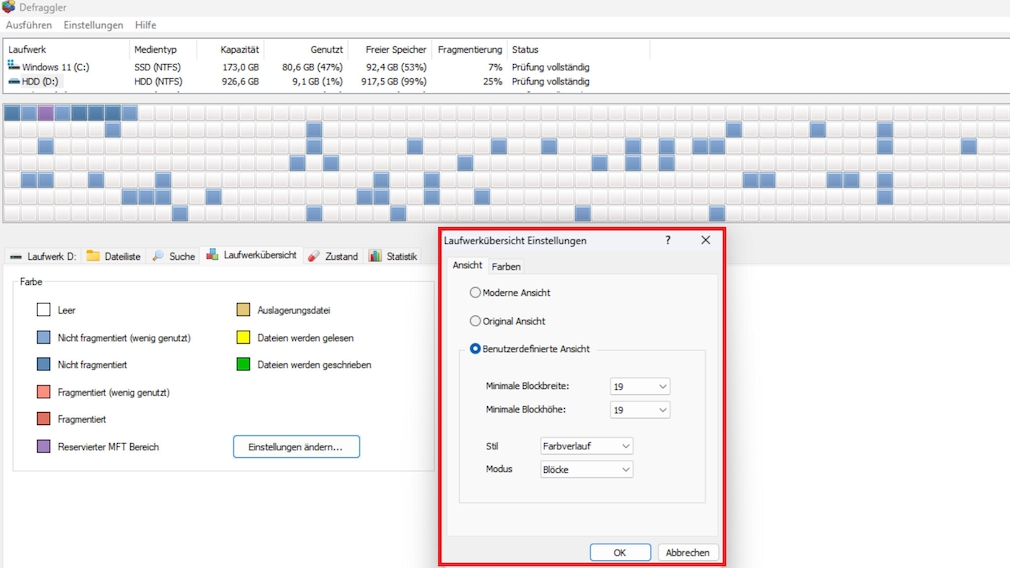Expand the Minimale Blockbreite dropdown
The width and height of the screenshot is (1010, 568).
click(x=639, y=387)
